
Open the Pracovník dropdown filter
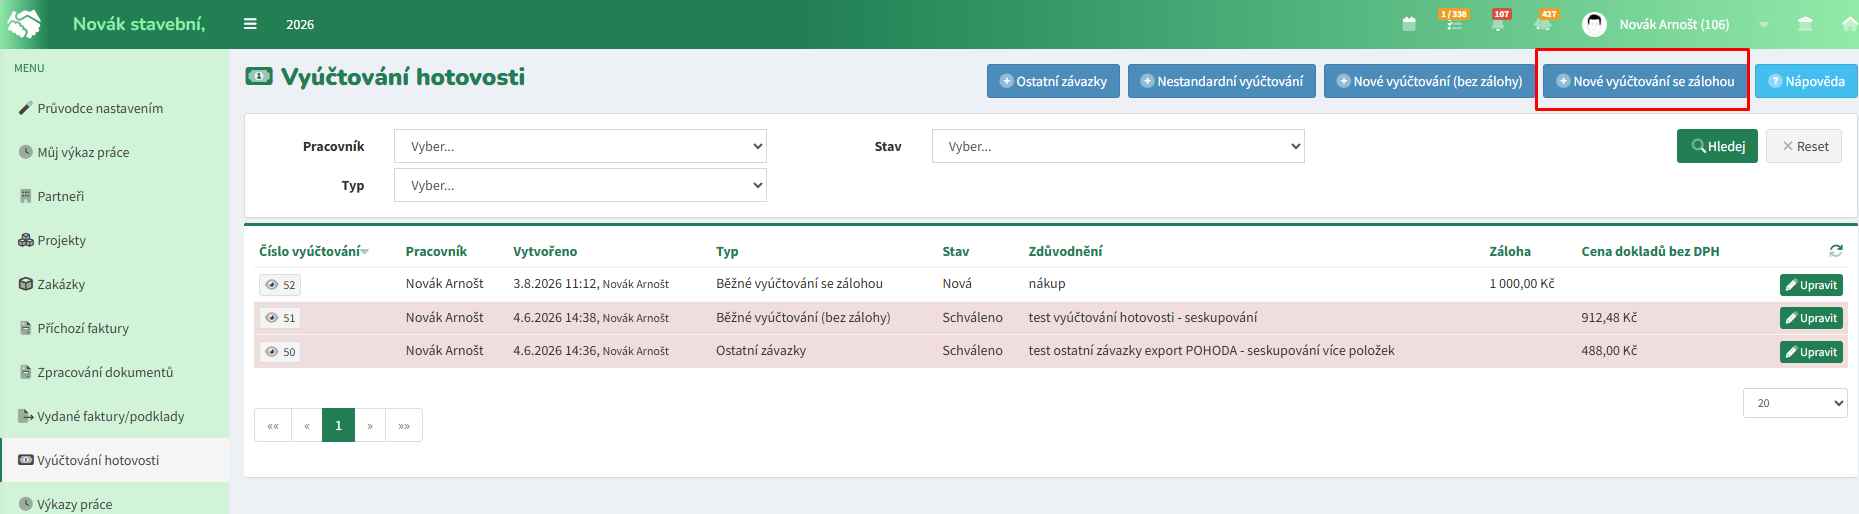(580, 146)
